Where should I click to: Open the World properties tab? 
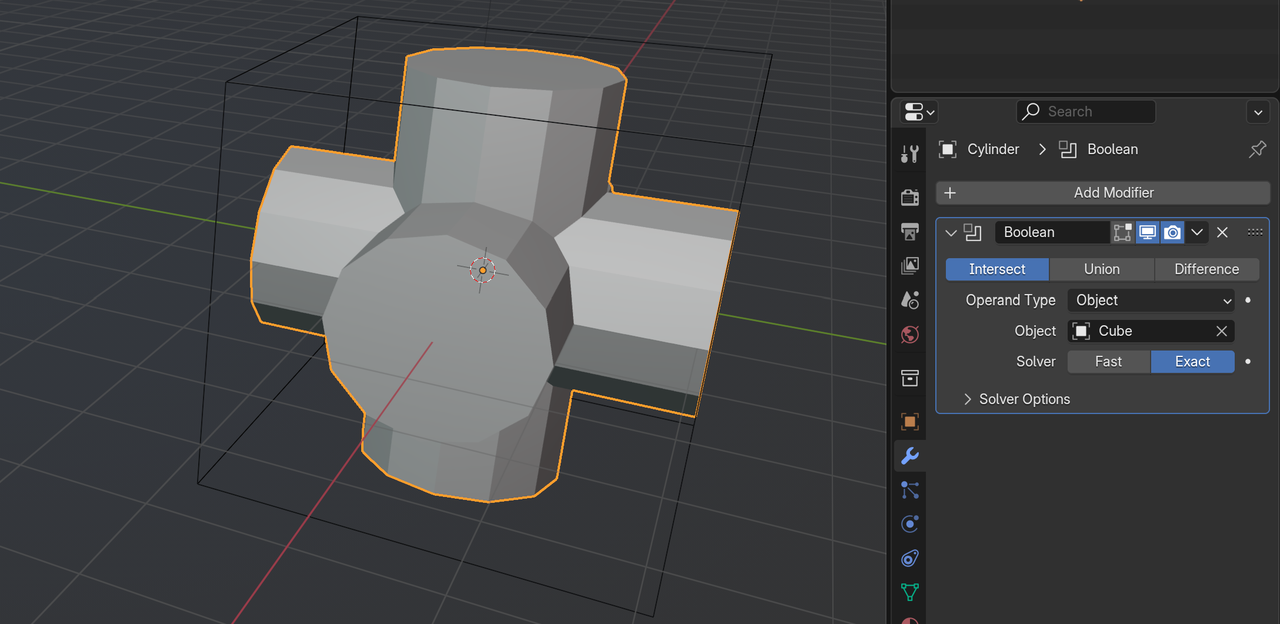click(909, 334)
